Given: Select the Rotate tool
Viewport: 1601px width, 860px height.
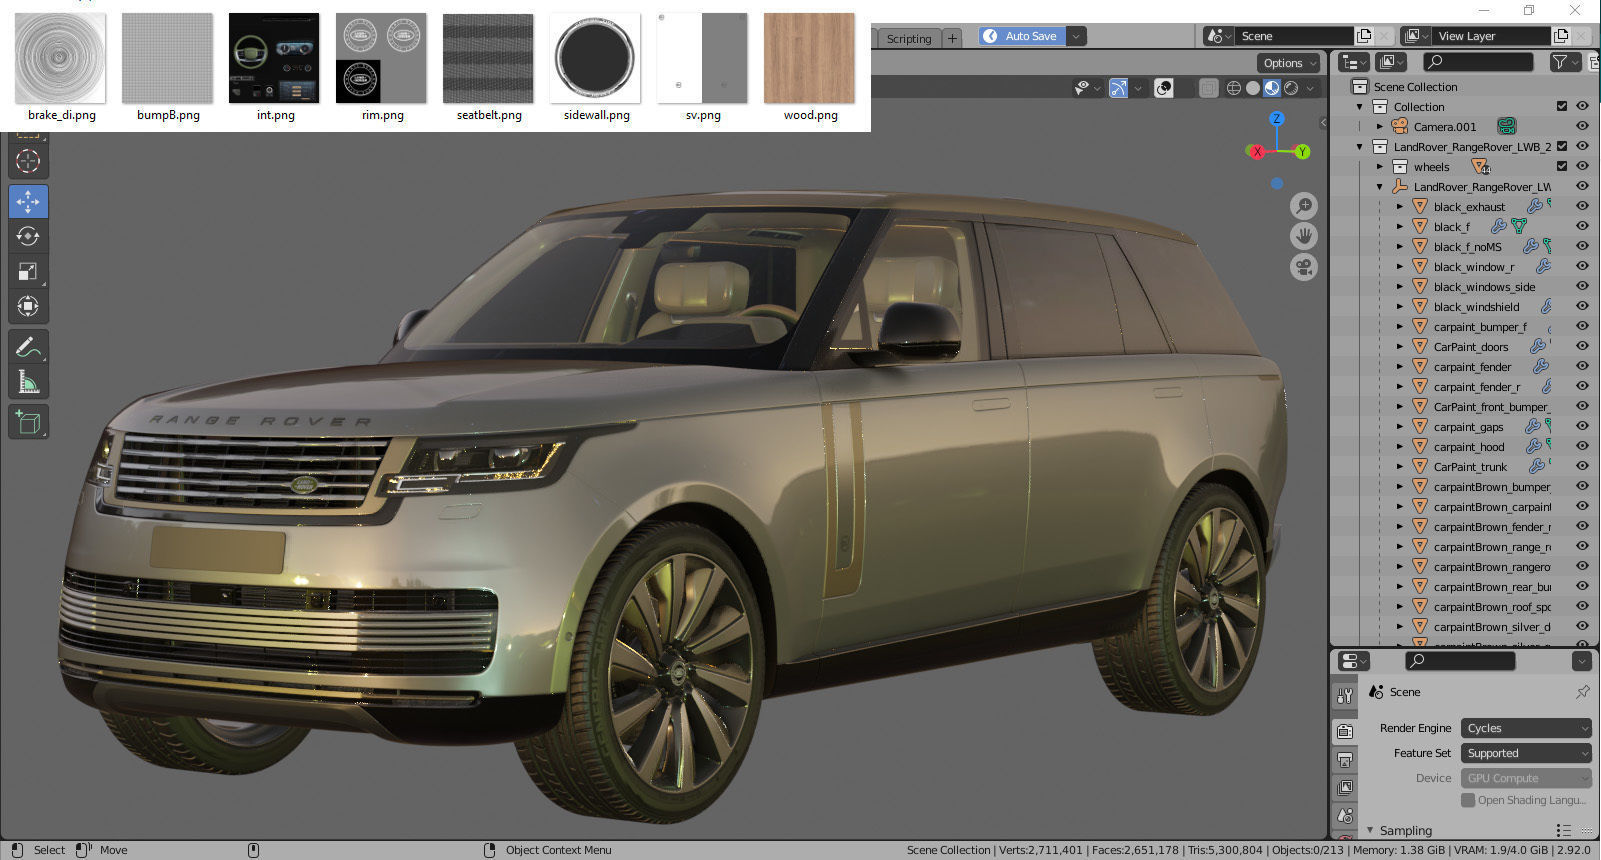Looking at the screenshot, I should click(28, 236).
